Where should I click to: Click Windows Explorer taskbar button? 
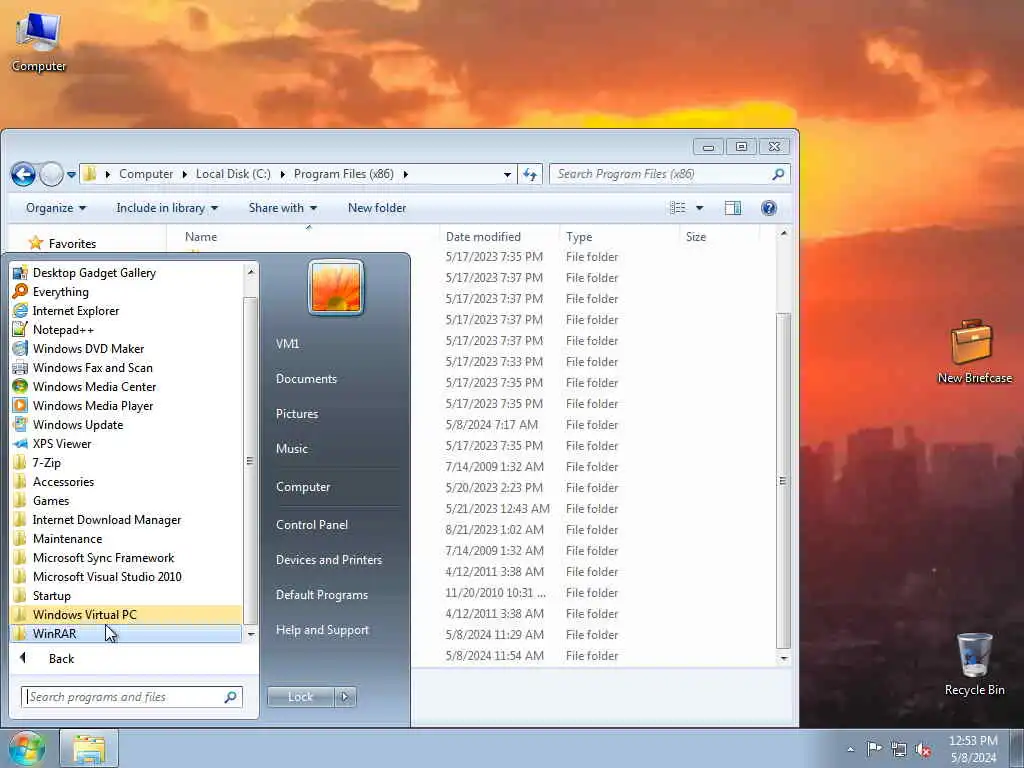(89, 748)
